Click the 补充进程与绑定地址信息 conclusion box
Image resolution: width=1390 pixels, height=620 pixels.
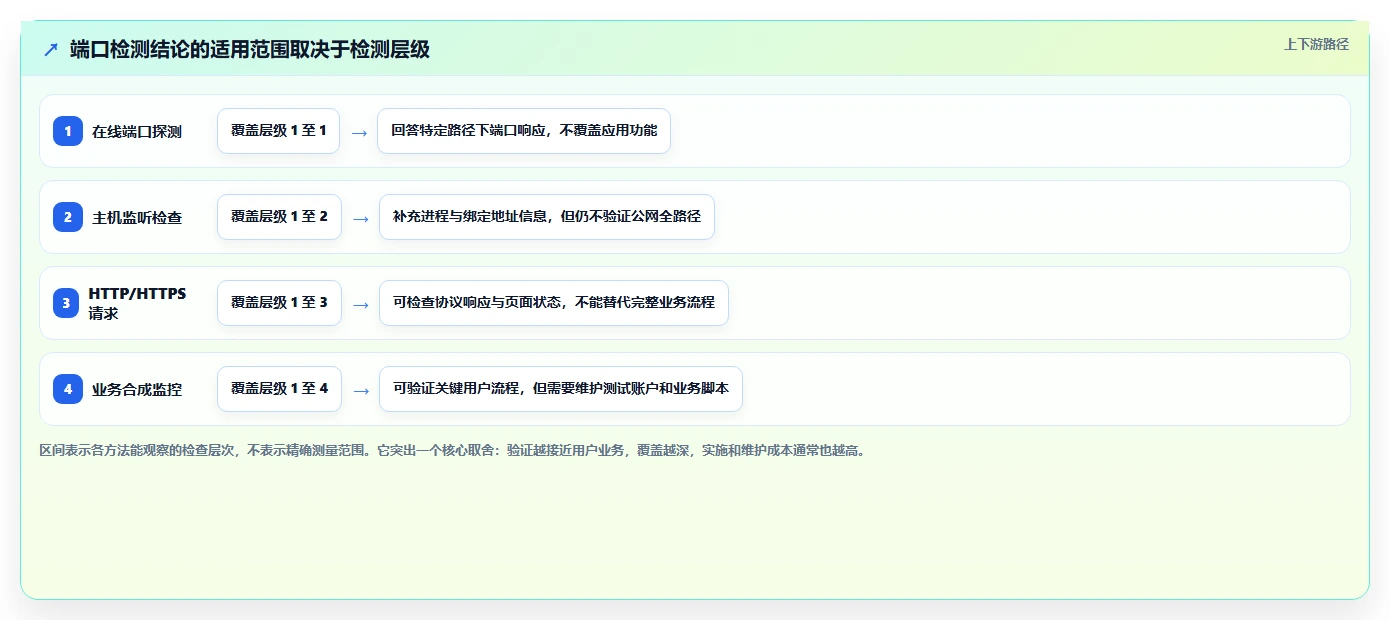(x=546, y=217)
